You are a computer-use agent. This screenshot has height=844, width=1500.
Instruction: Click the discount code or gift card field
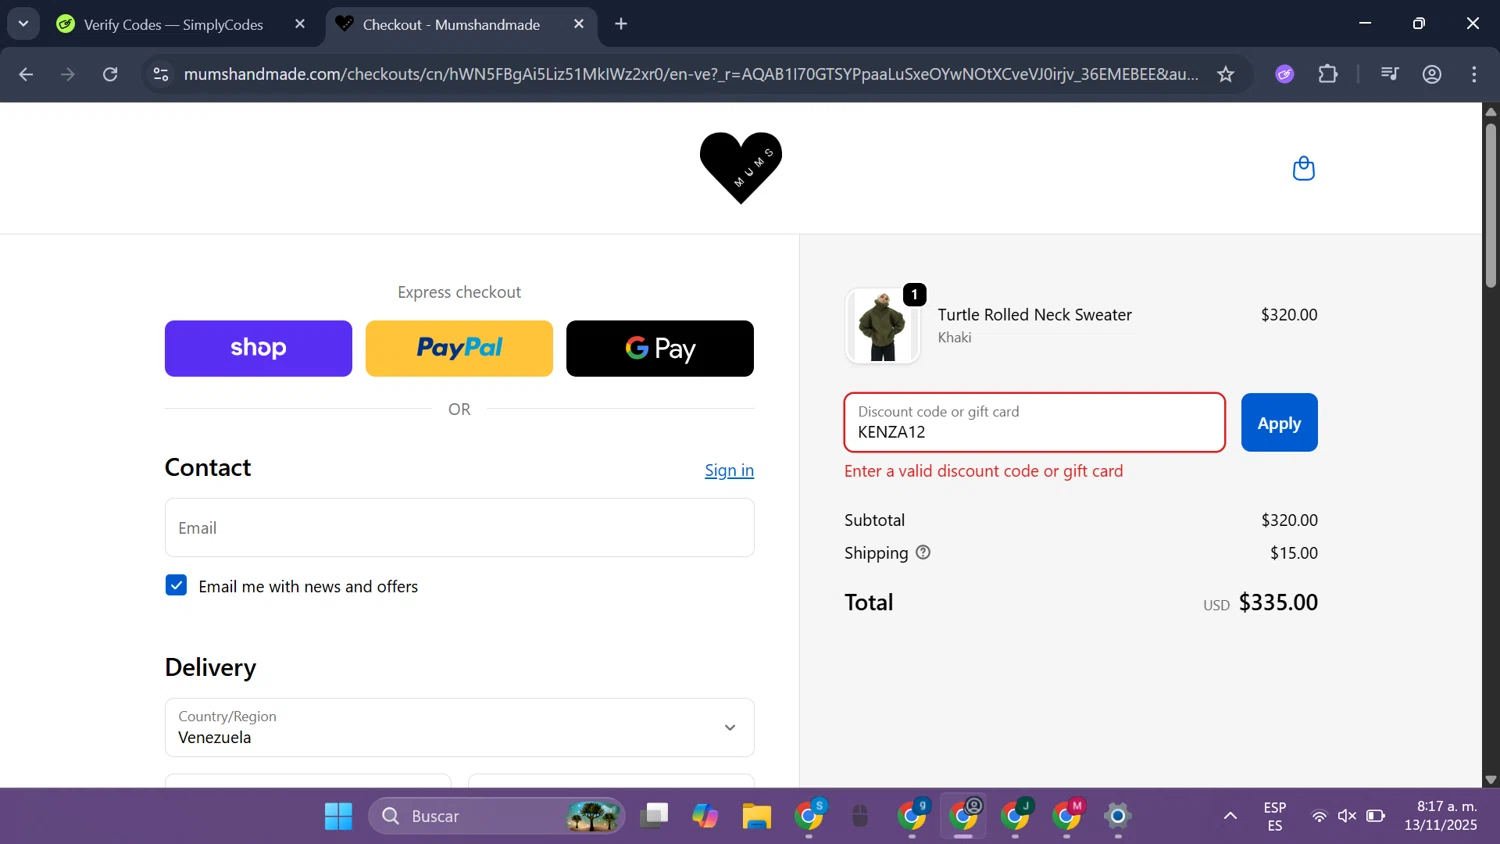[1034, 422]
